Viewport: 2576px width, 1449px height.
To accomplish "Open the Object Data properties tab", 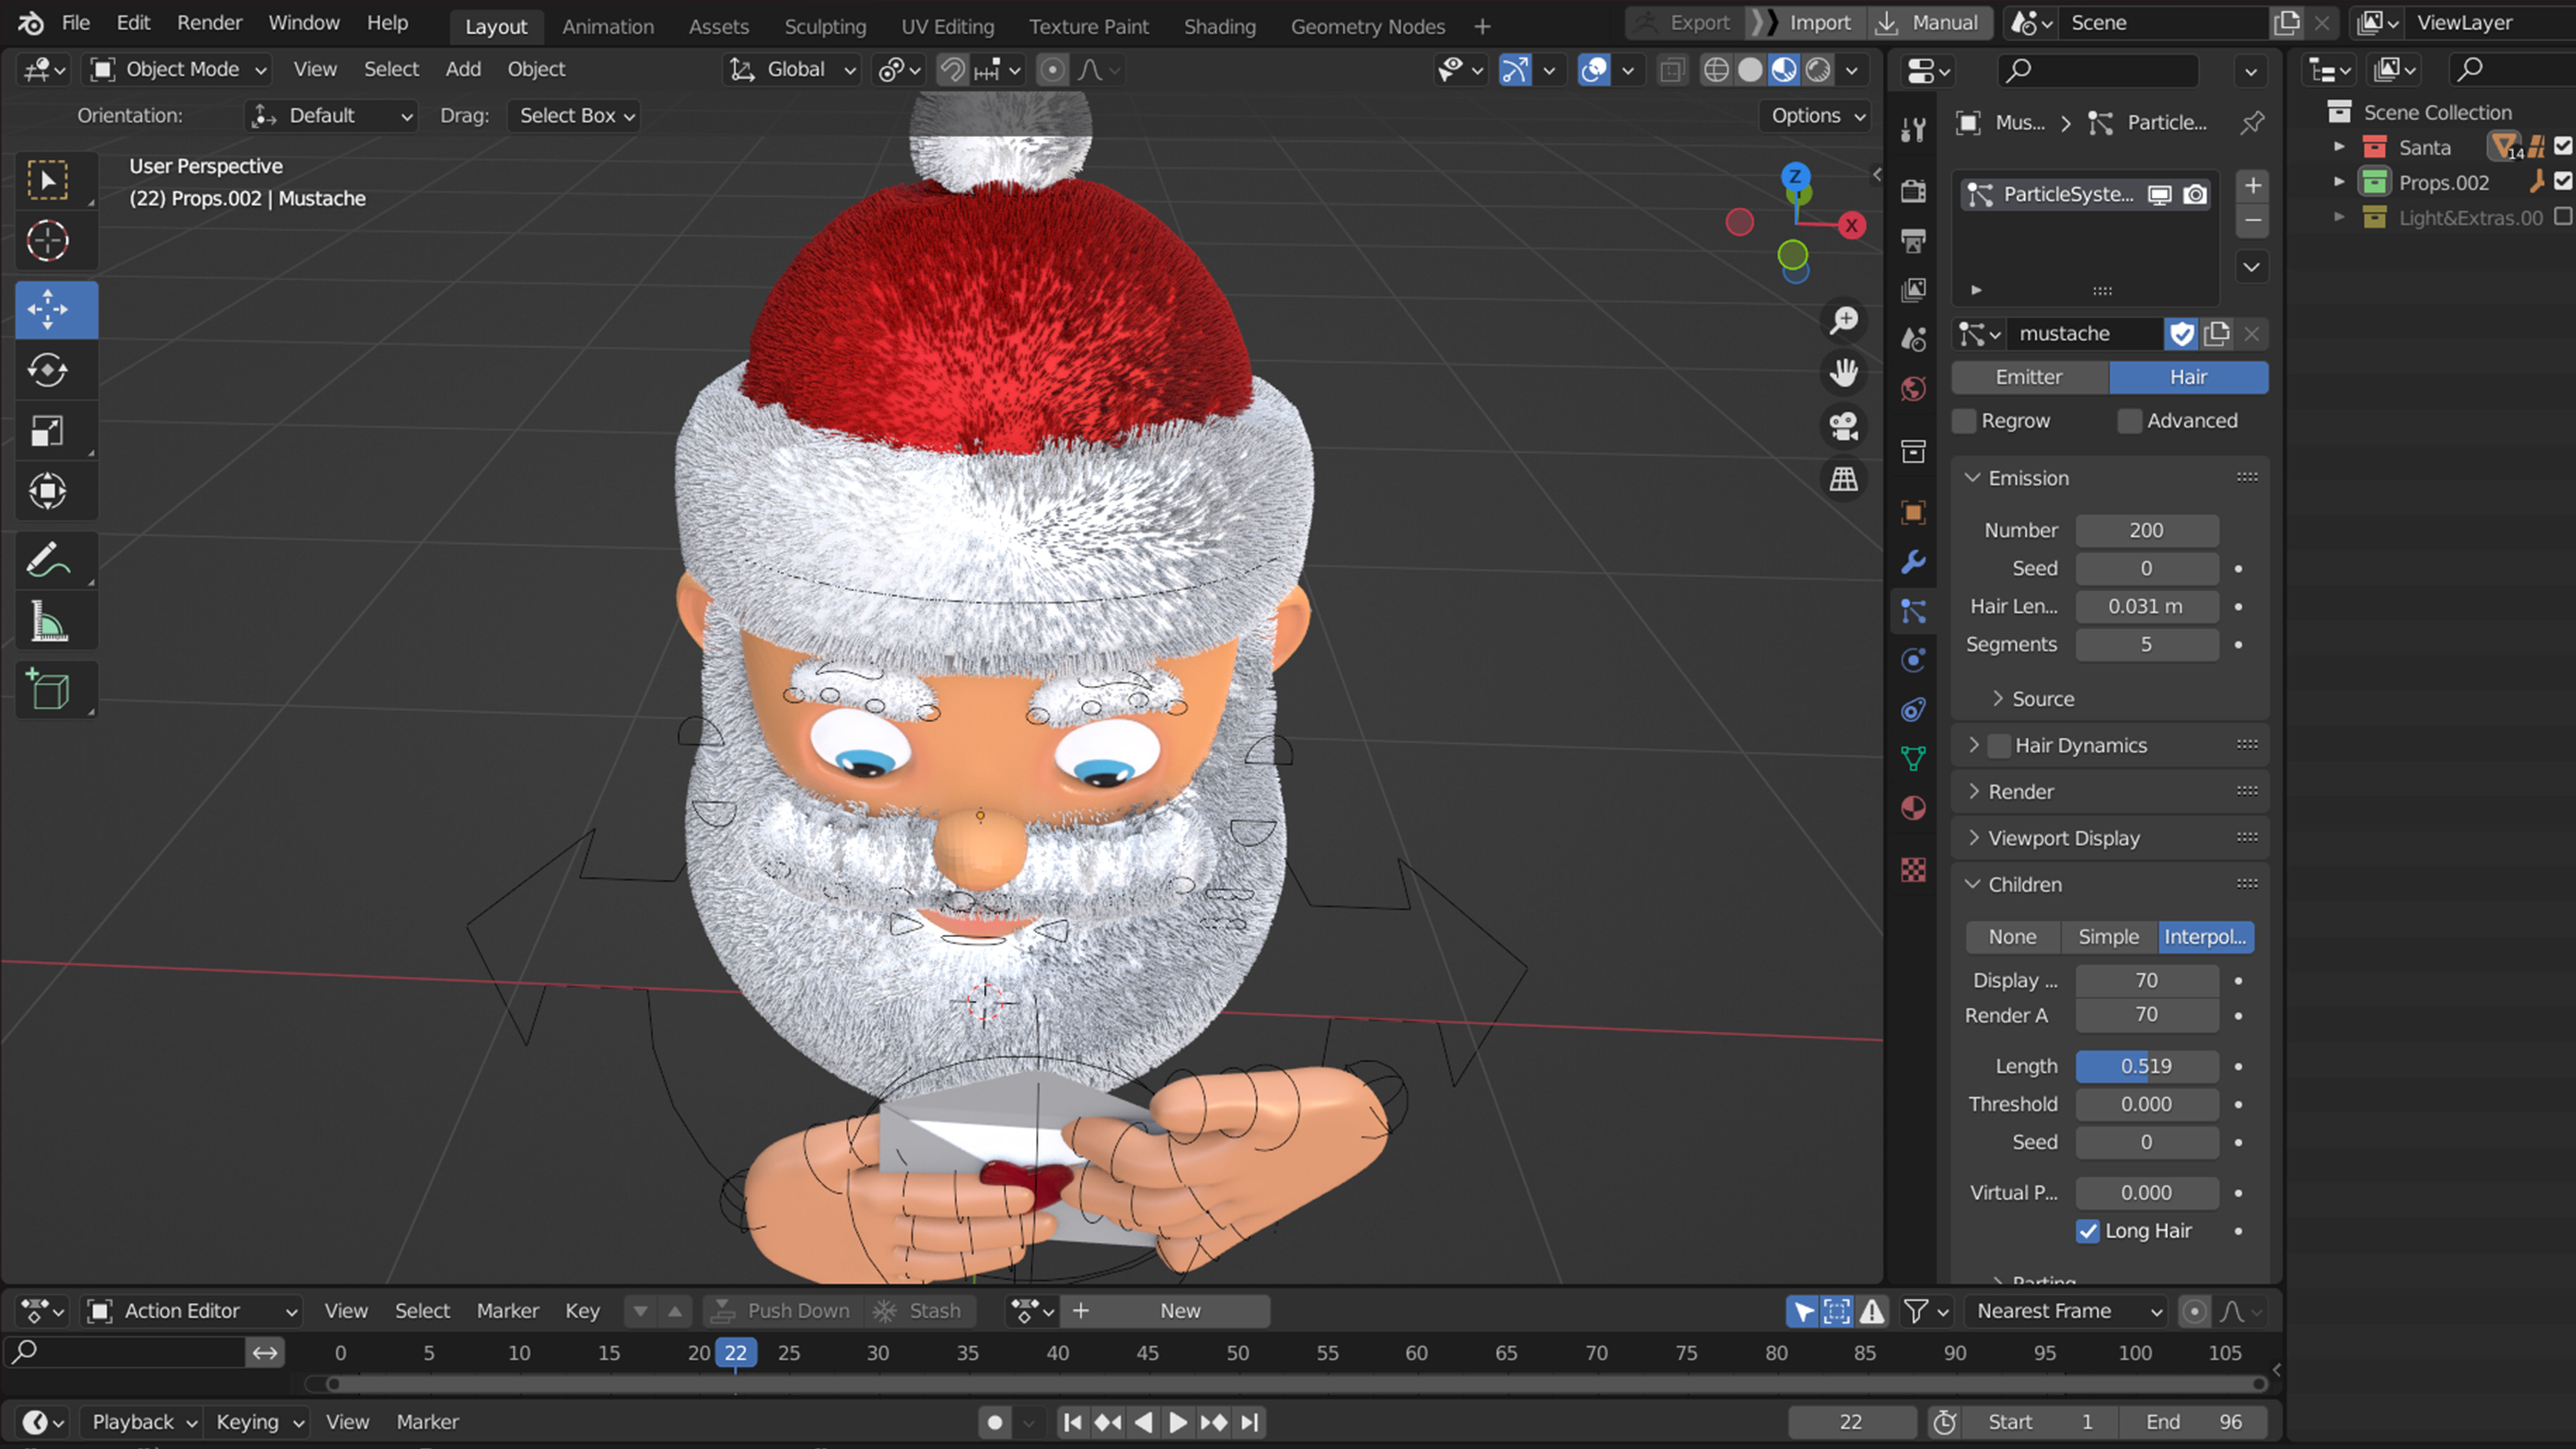I will tap(1913, 759).
